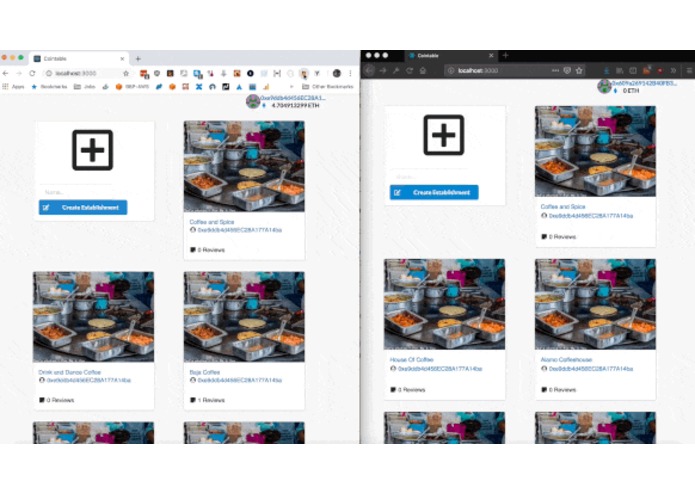Click Chrome's back arrow button
Image resolution: width=695 pixels, height=494 pixels.
5,73
